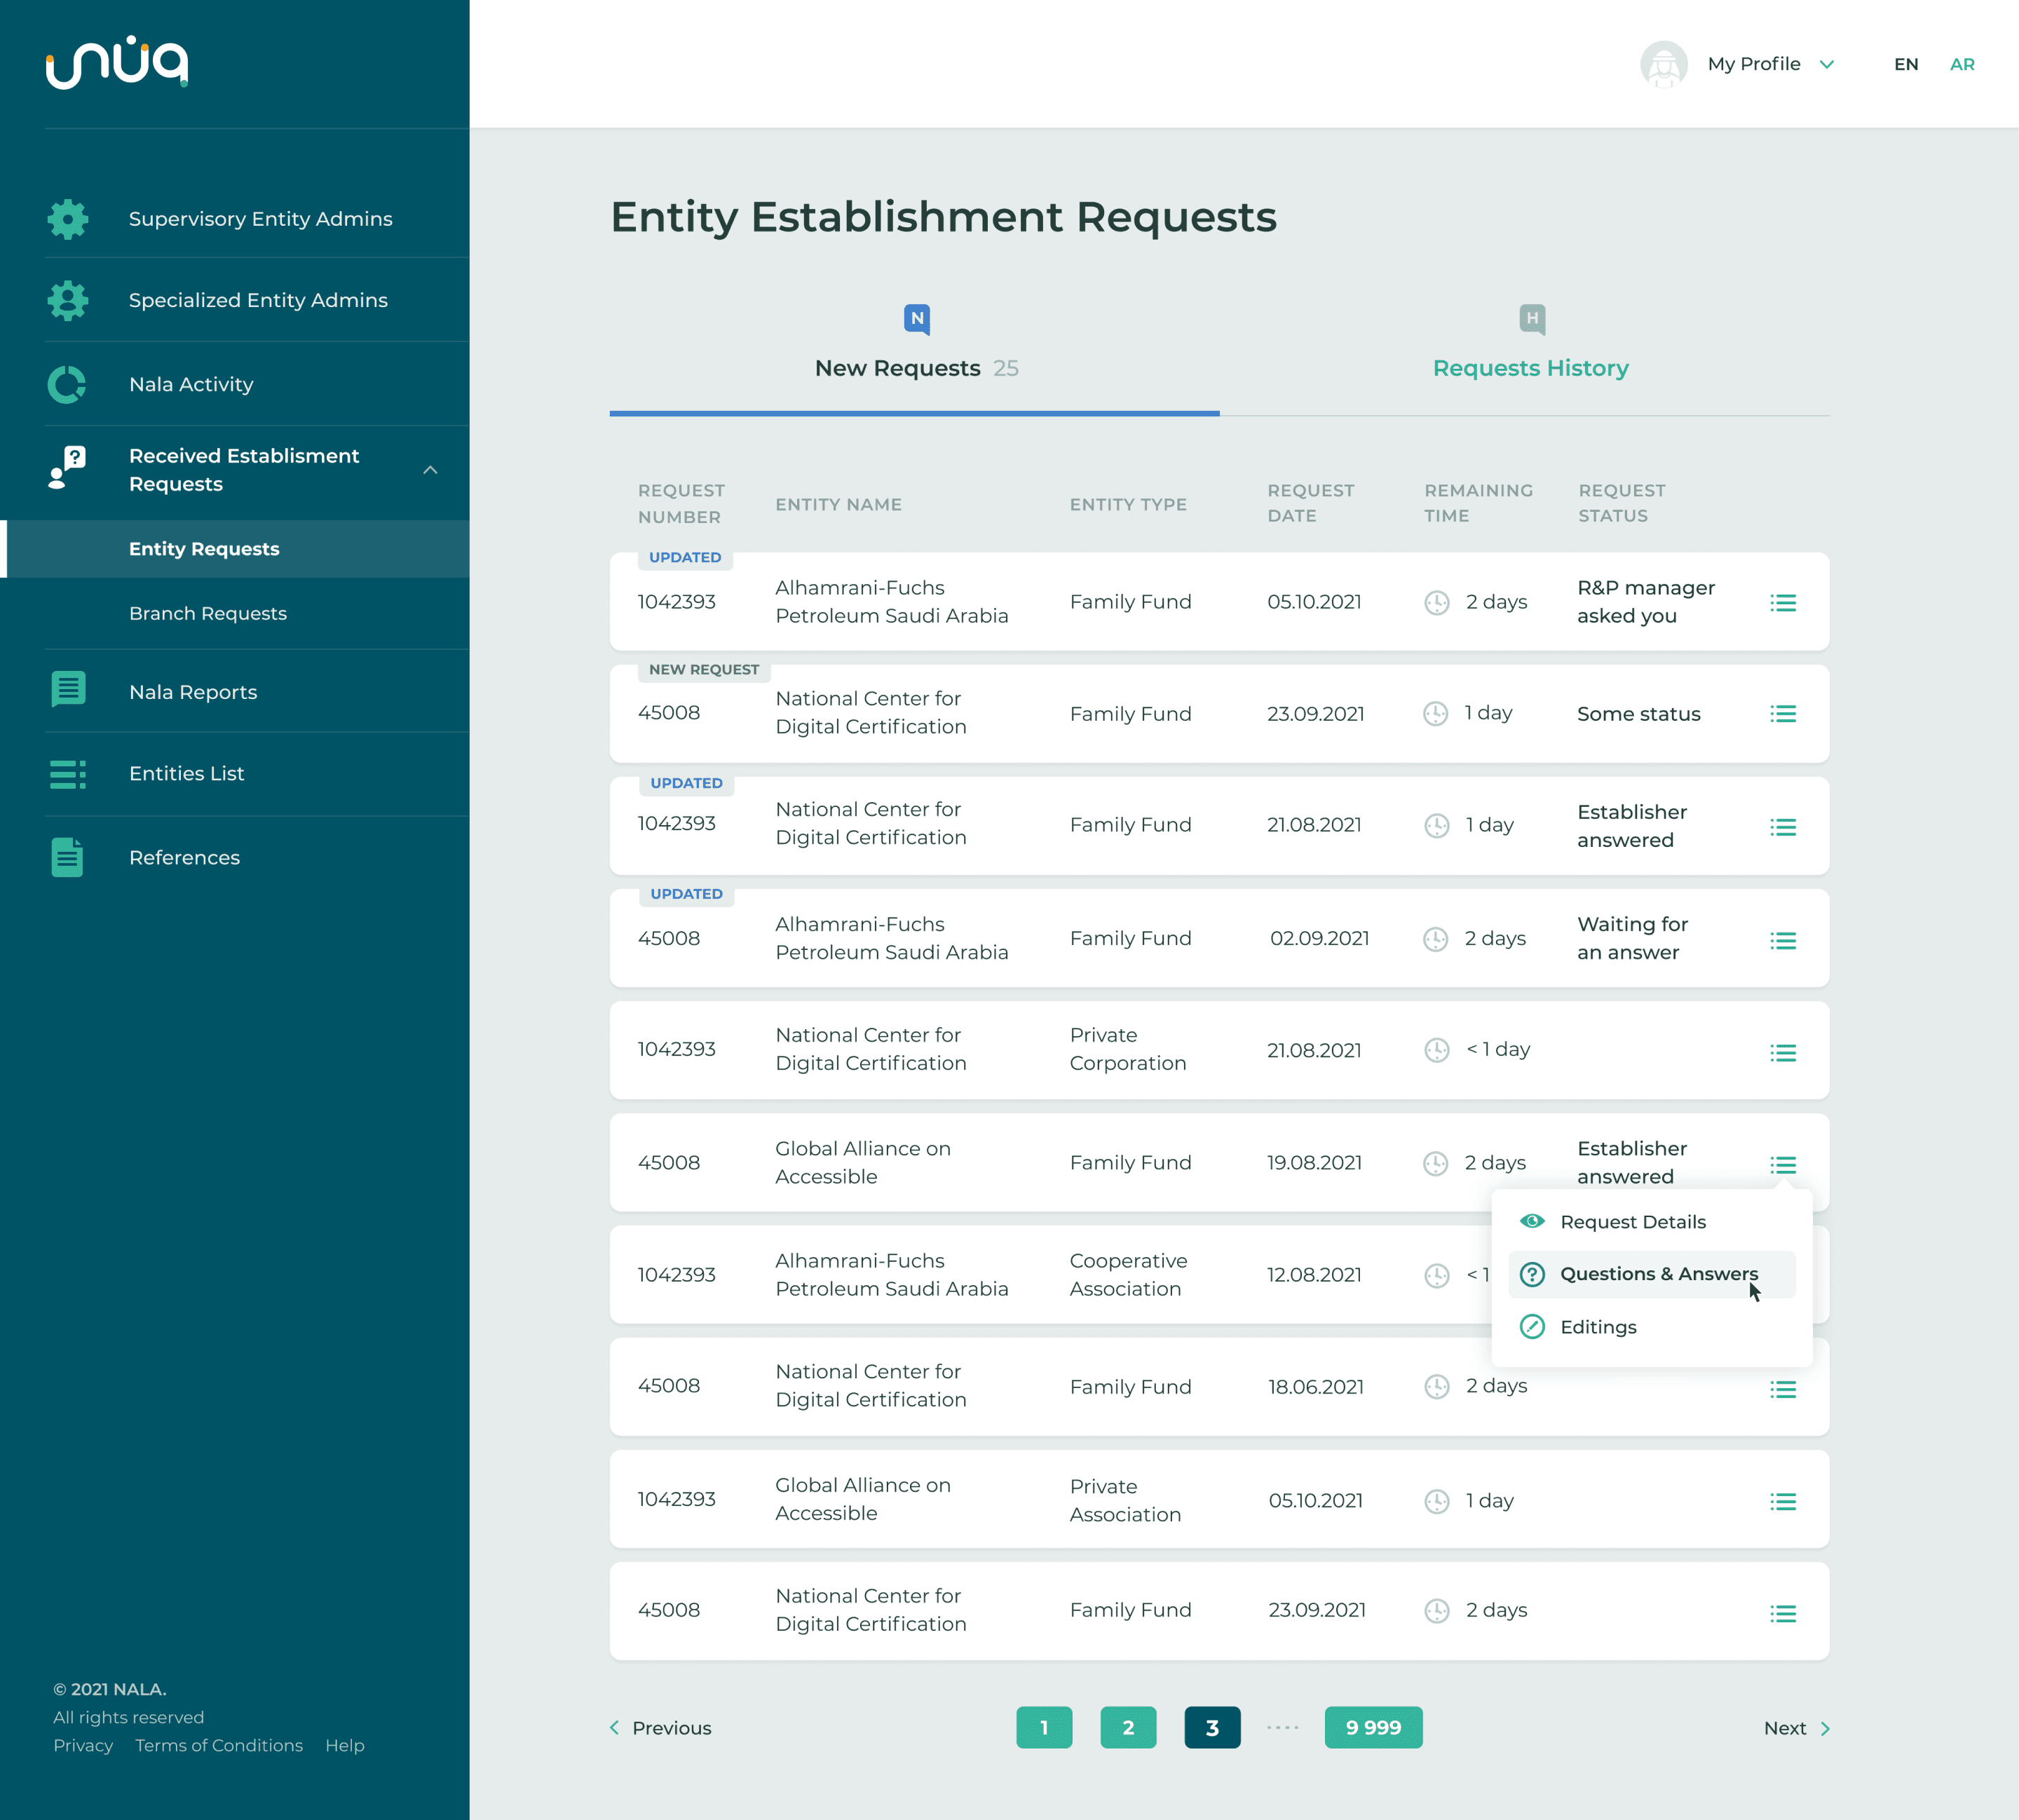This screenshot has height=1820, width=2019.
Task: Click the blue N badge above New Requests
Action: click(x=917, y=319)
